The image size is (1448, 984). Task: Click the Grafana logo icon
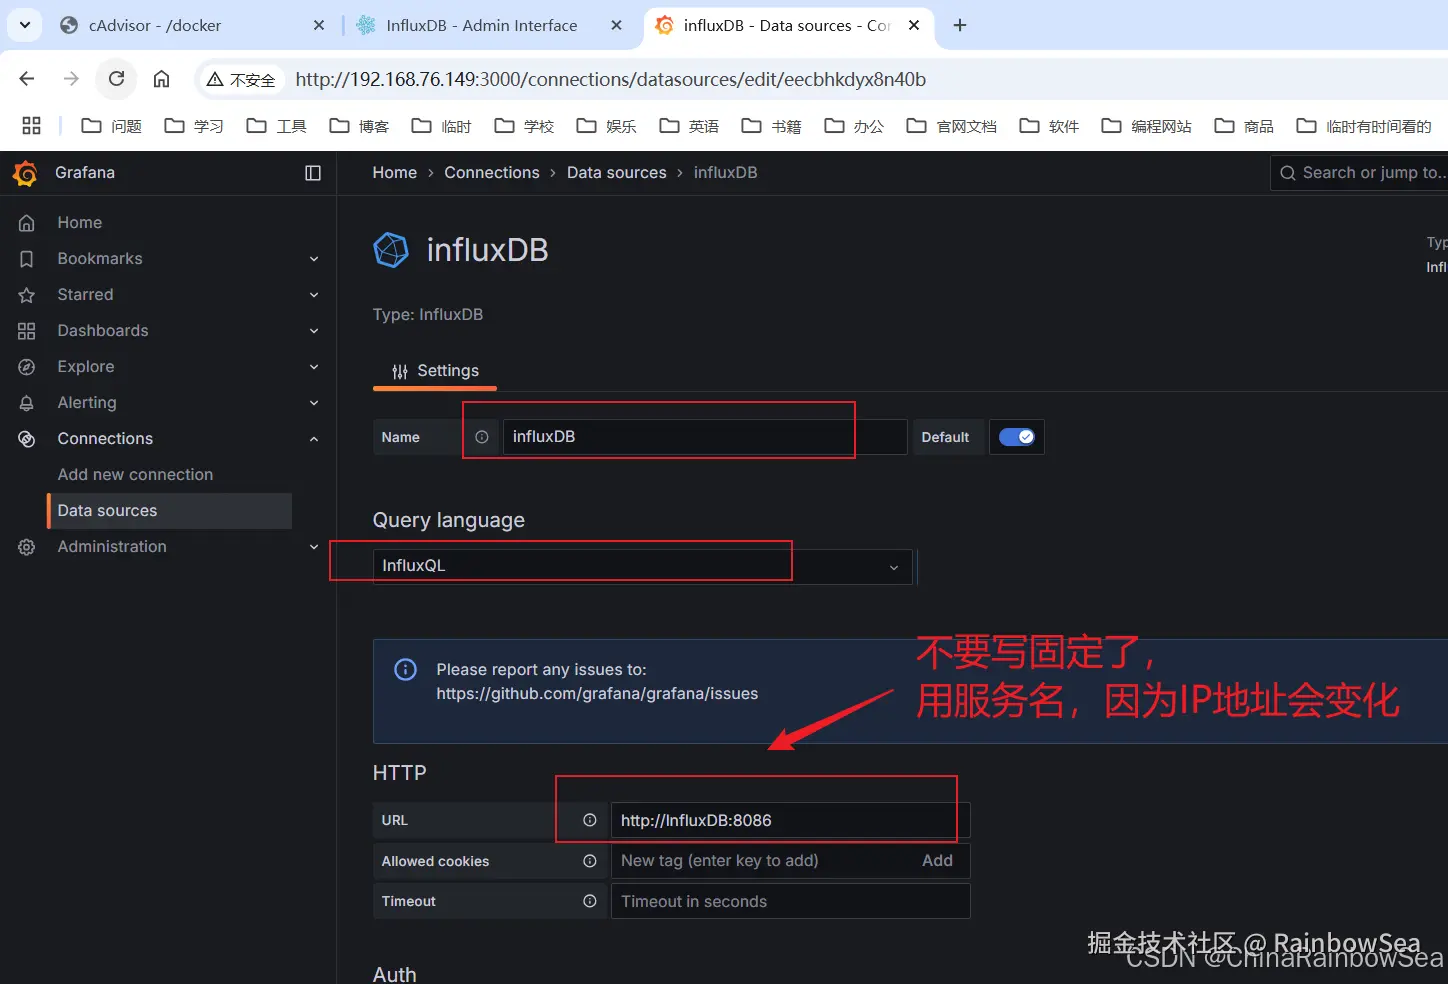(25, 173)
